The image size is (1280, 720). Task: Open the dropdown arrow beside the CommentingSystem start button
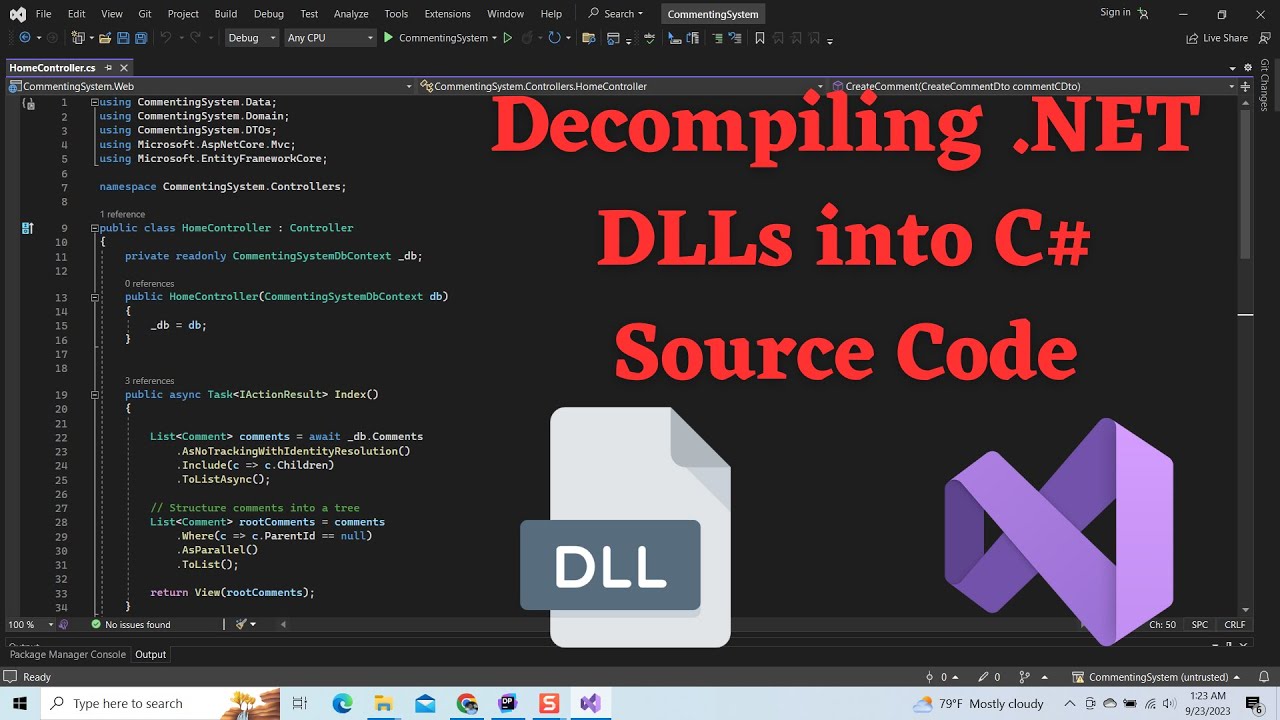click(495, 38)
